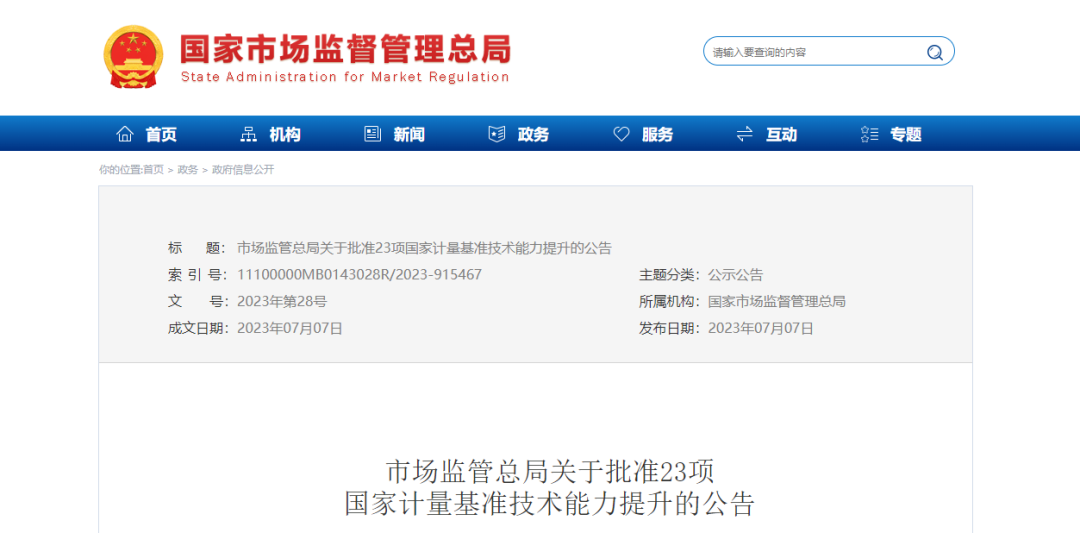Click the document icon beside 政务
Image resolution: width=1080 pixels, height=533 pixels.
point(497,134)
